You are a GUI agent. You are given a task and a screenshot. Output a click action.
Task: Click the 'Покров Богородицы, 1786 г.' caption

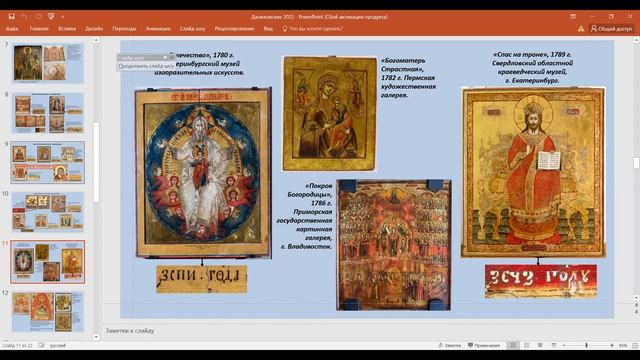pyautogui.click(x=304, y=216)
